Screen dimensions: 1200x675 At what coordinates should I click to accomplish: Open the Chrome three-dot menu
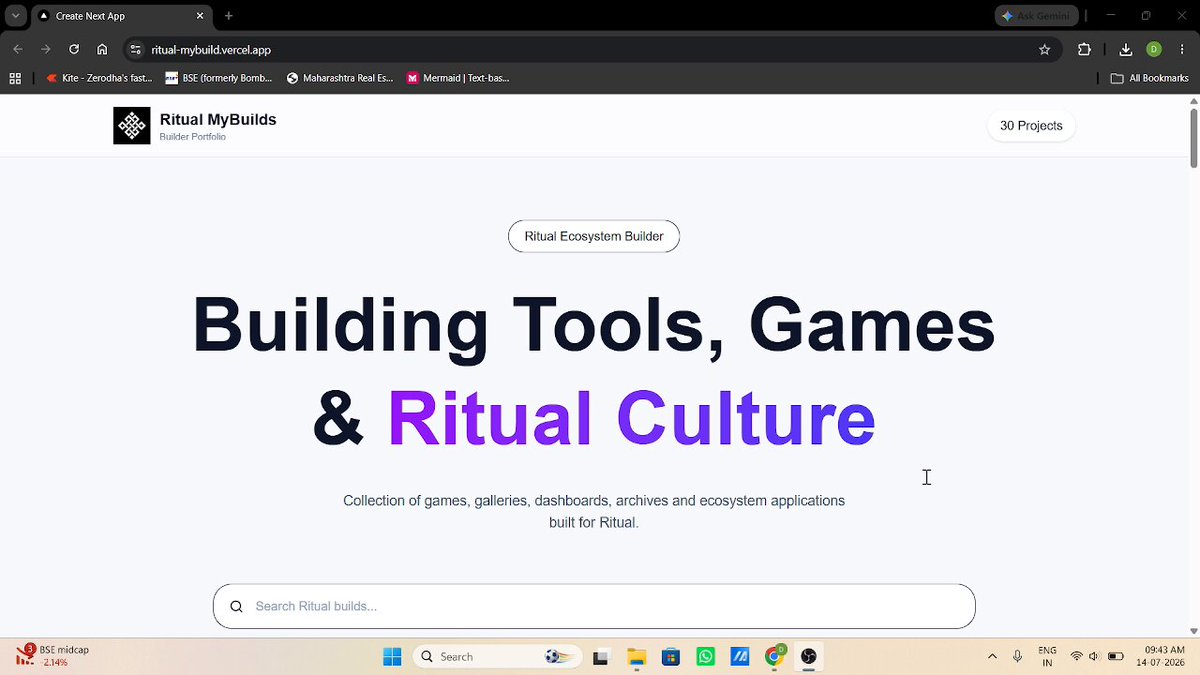coord(1182,49)
